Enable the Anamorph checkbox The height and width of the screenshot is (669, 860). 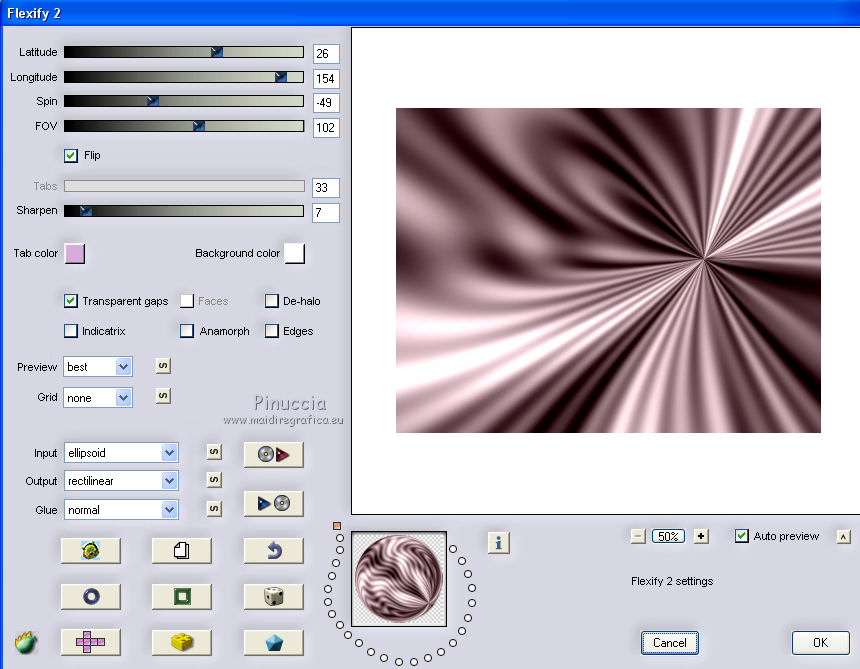pyautogui.click(x=187, y=331)
